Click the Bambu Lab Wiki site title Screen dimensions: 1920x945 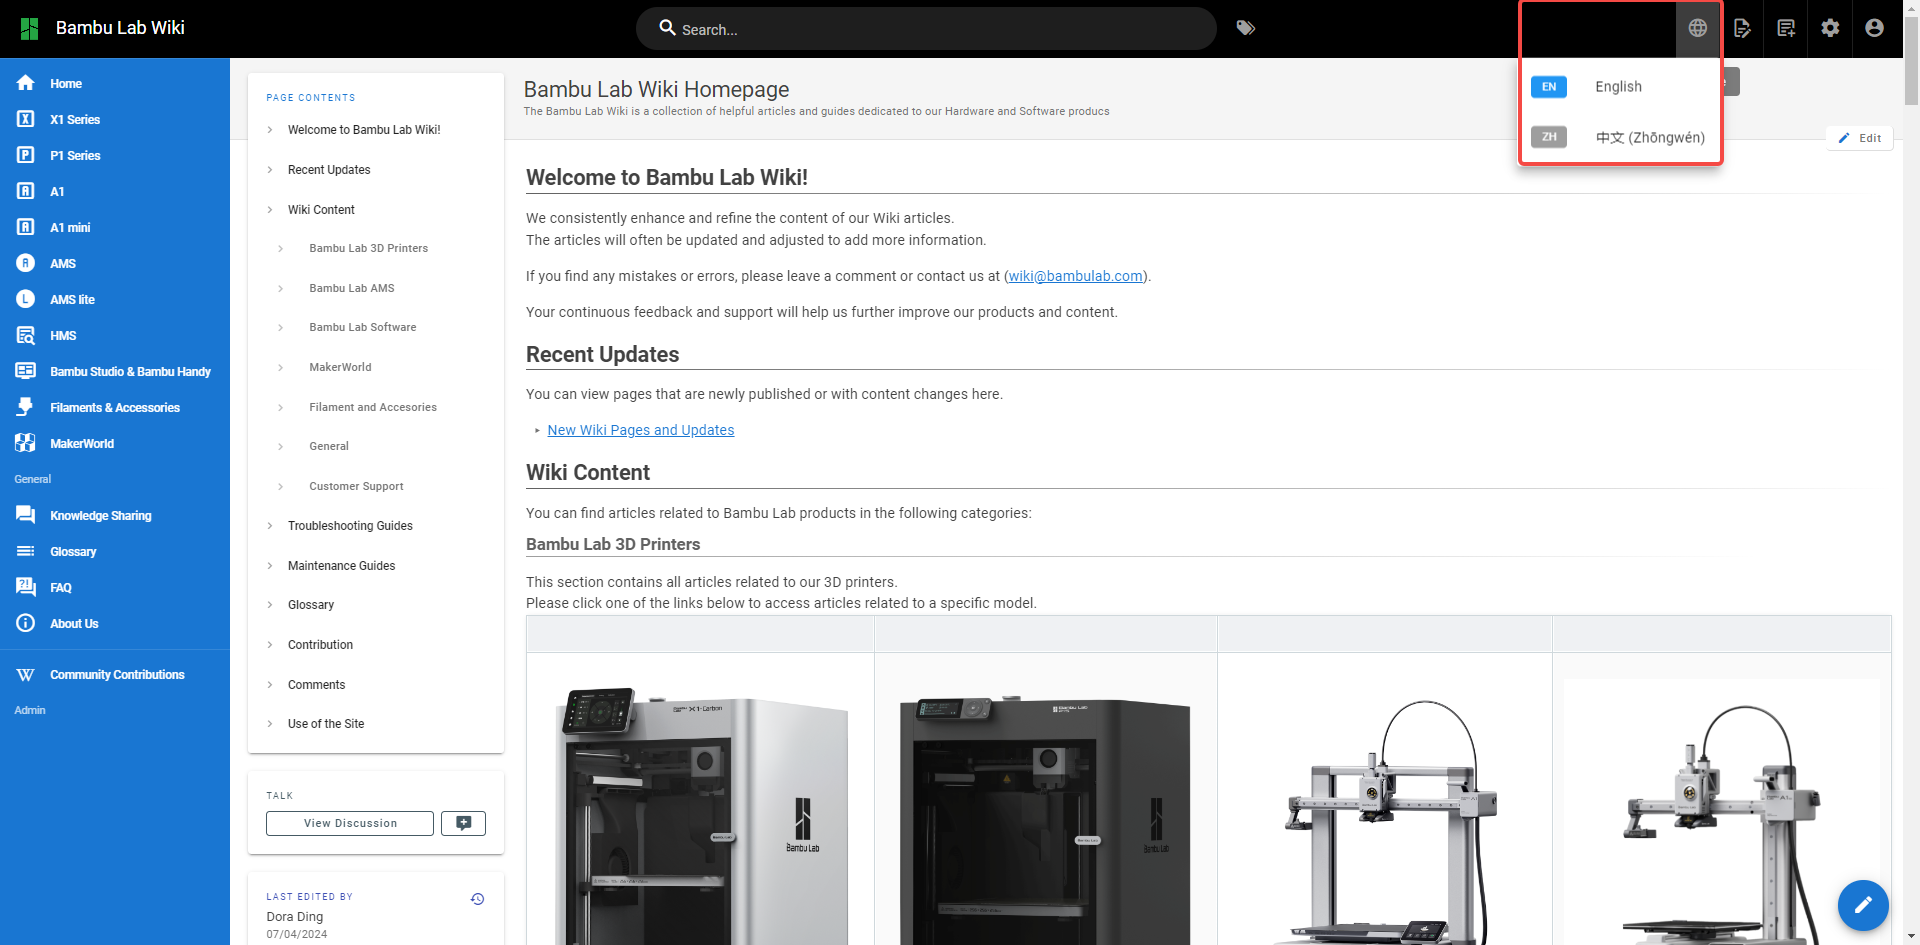(120, 28)
